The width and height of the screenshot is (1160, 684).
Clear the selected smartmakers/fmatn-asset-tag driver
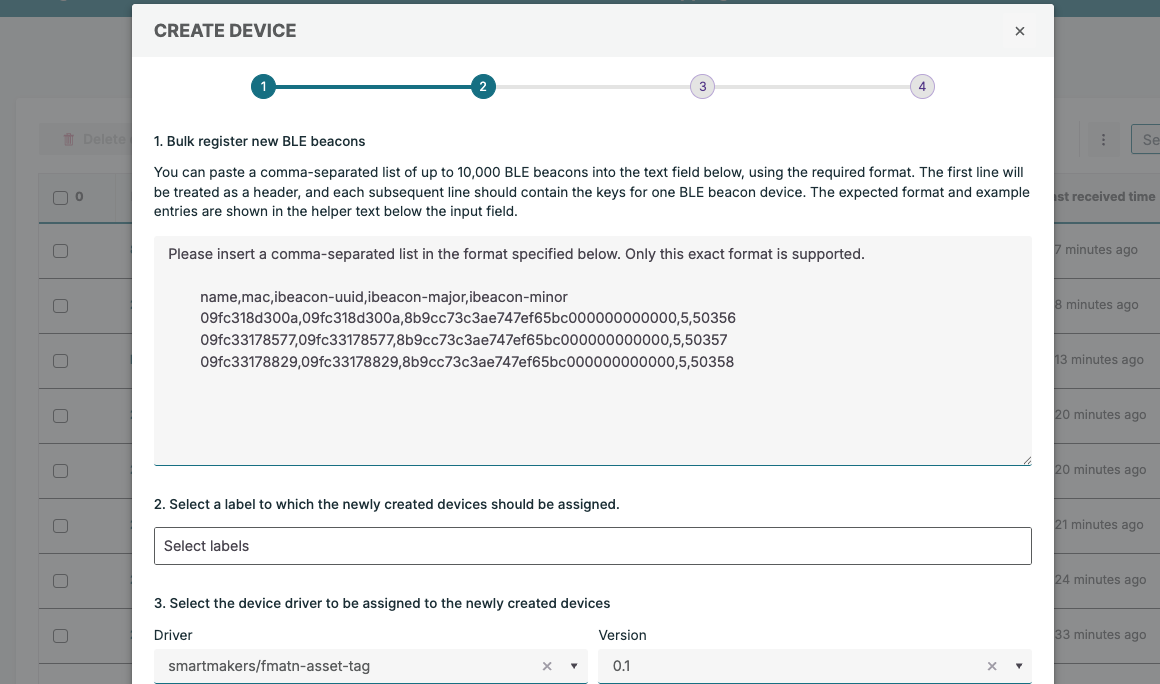[547, 666]
